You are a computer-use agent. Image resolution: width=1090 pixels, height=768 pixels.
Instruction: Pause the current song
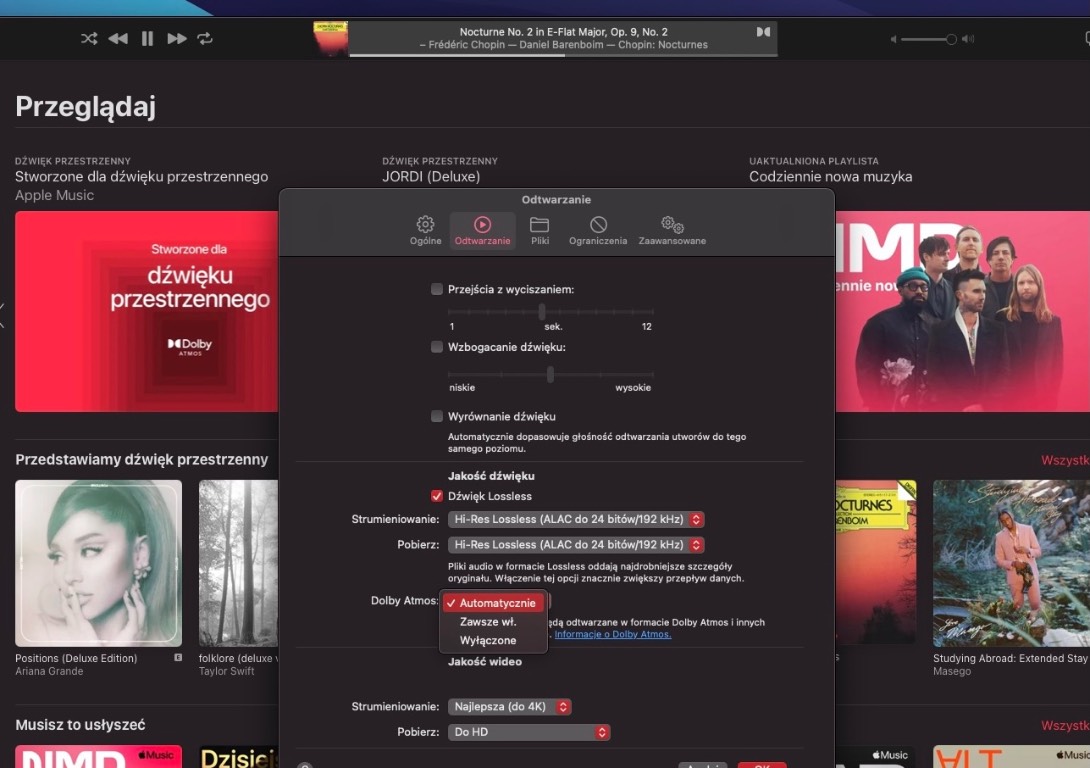click(x=147, y=38)
